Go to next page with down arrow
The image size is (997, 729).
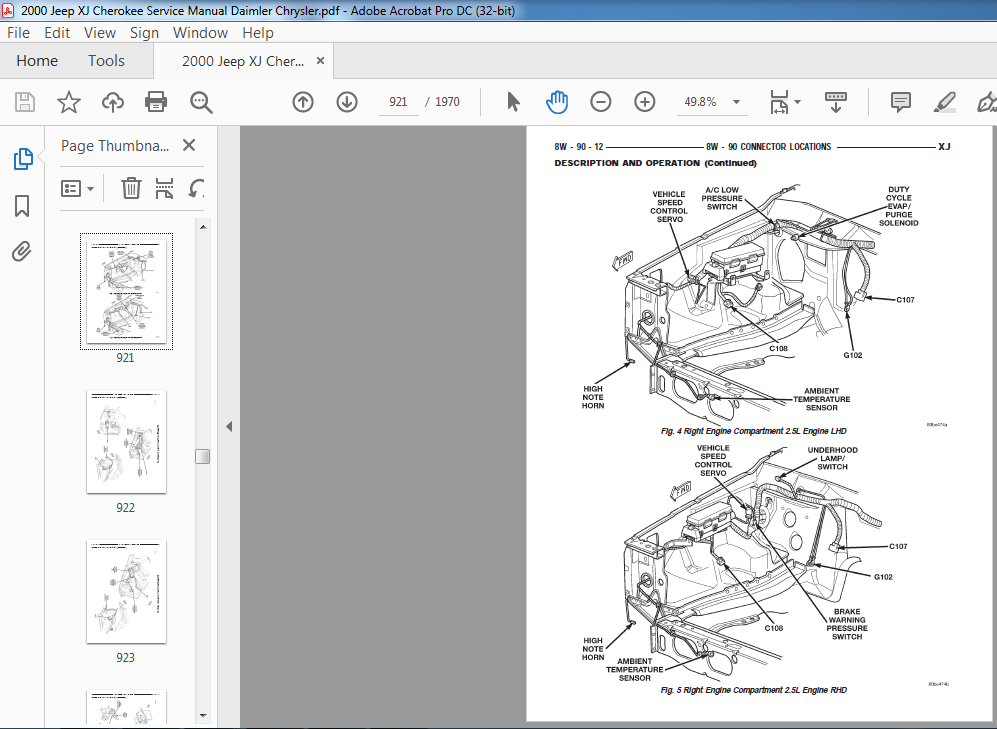(347, 102)
